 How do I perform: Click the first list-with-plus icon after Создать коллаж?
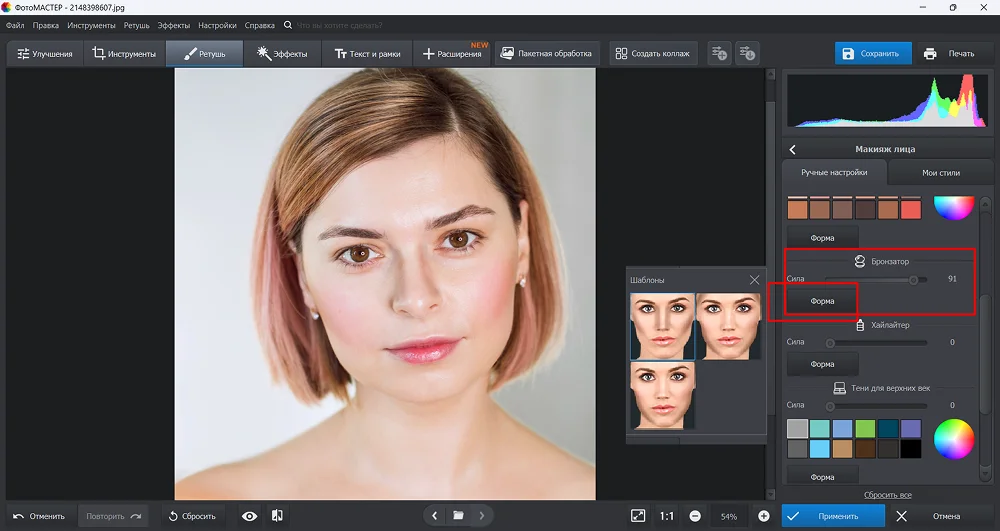pos(719,54)
